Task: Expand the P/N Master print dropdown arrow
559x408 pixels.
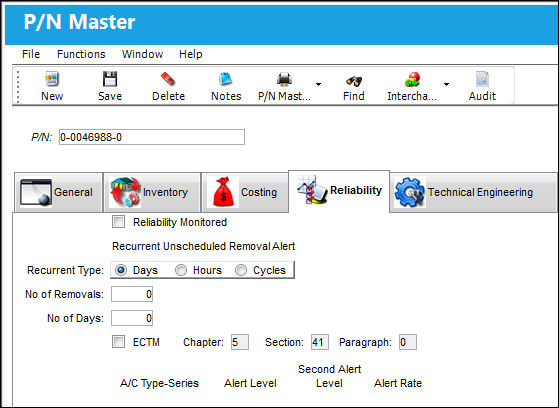Action: [x=318, y=85]
